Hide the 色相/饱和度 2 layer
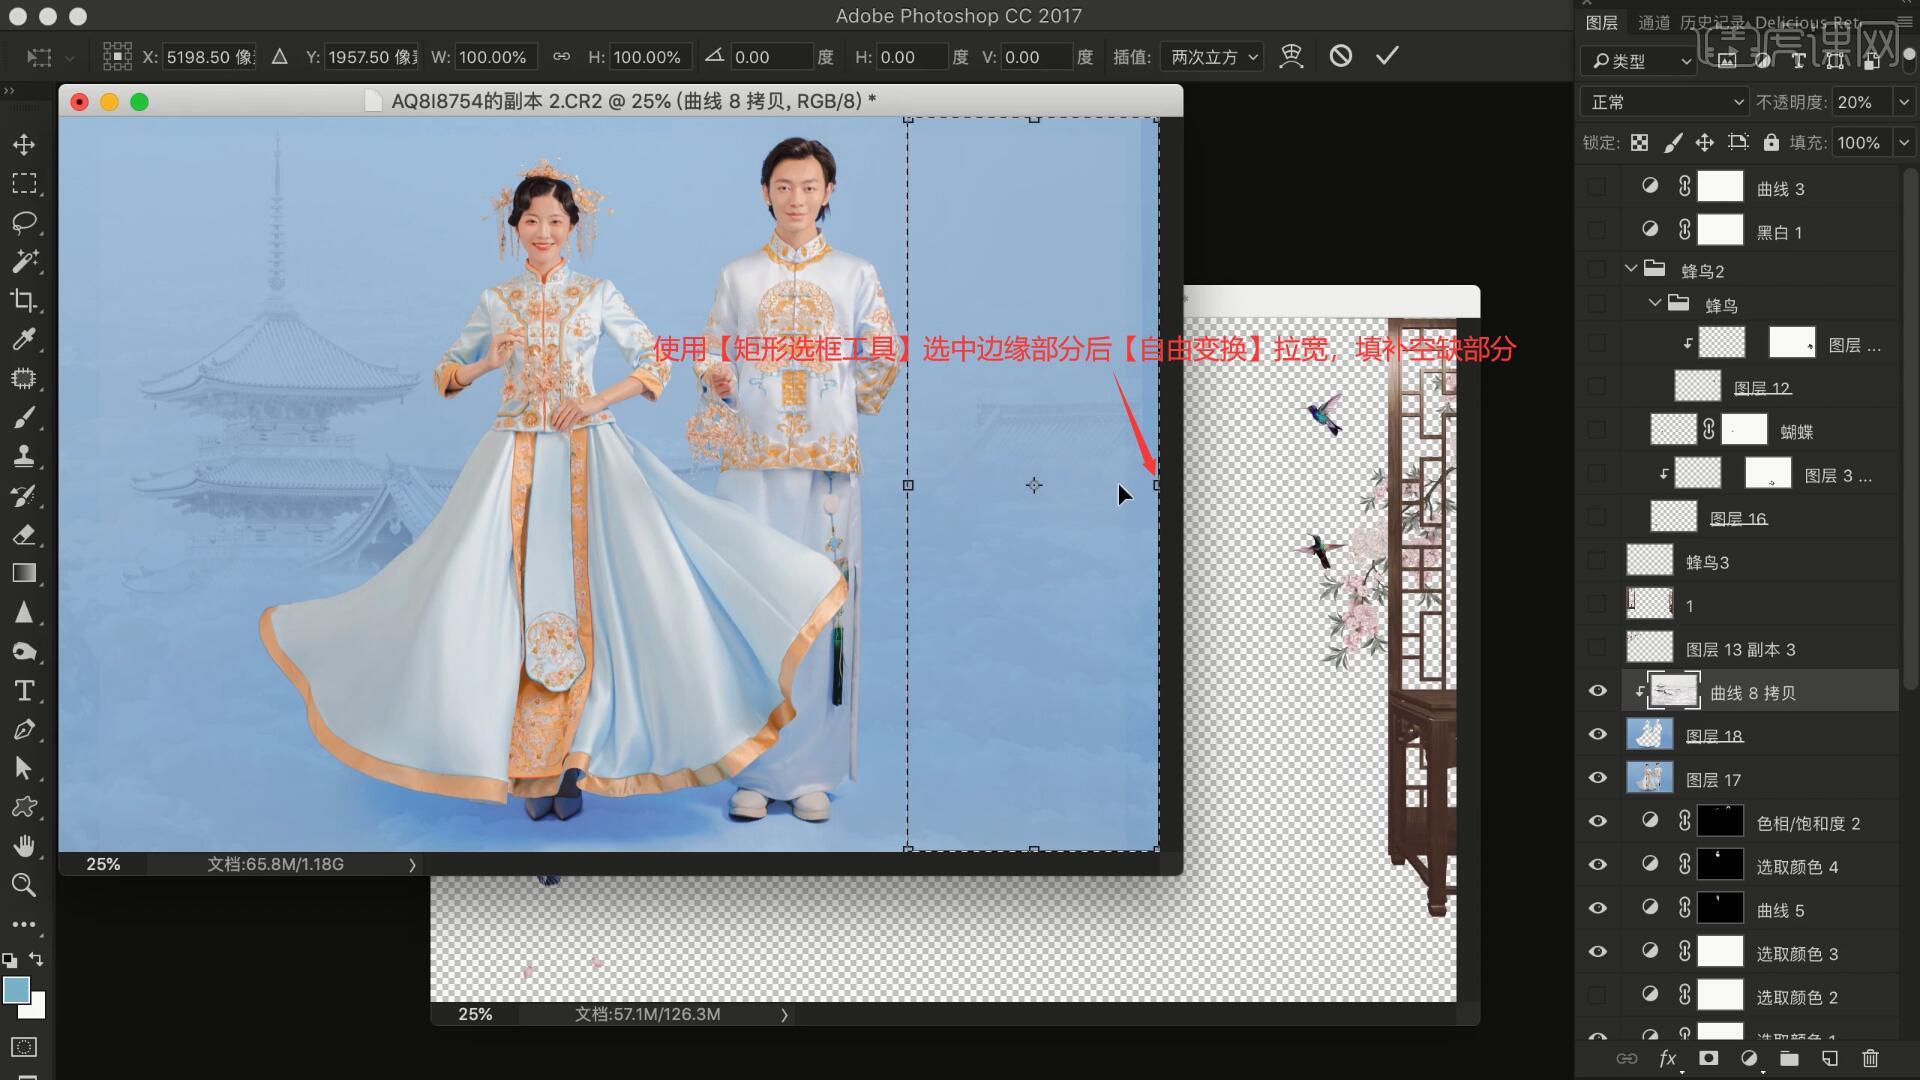This screenshot has height=1080, width=1920. tap(1597, 822)
